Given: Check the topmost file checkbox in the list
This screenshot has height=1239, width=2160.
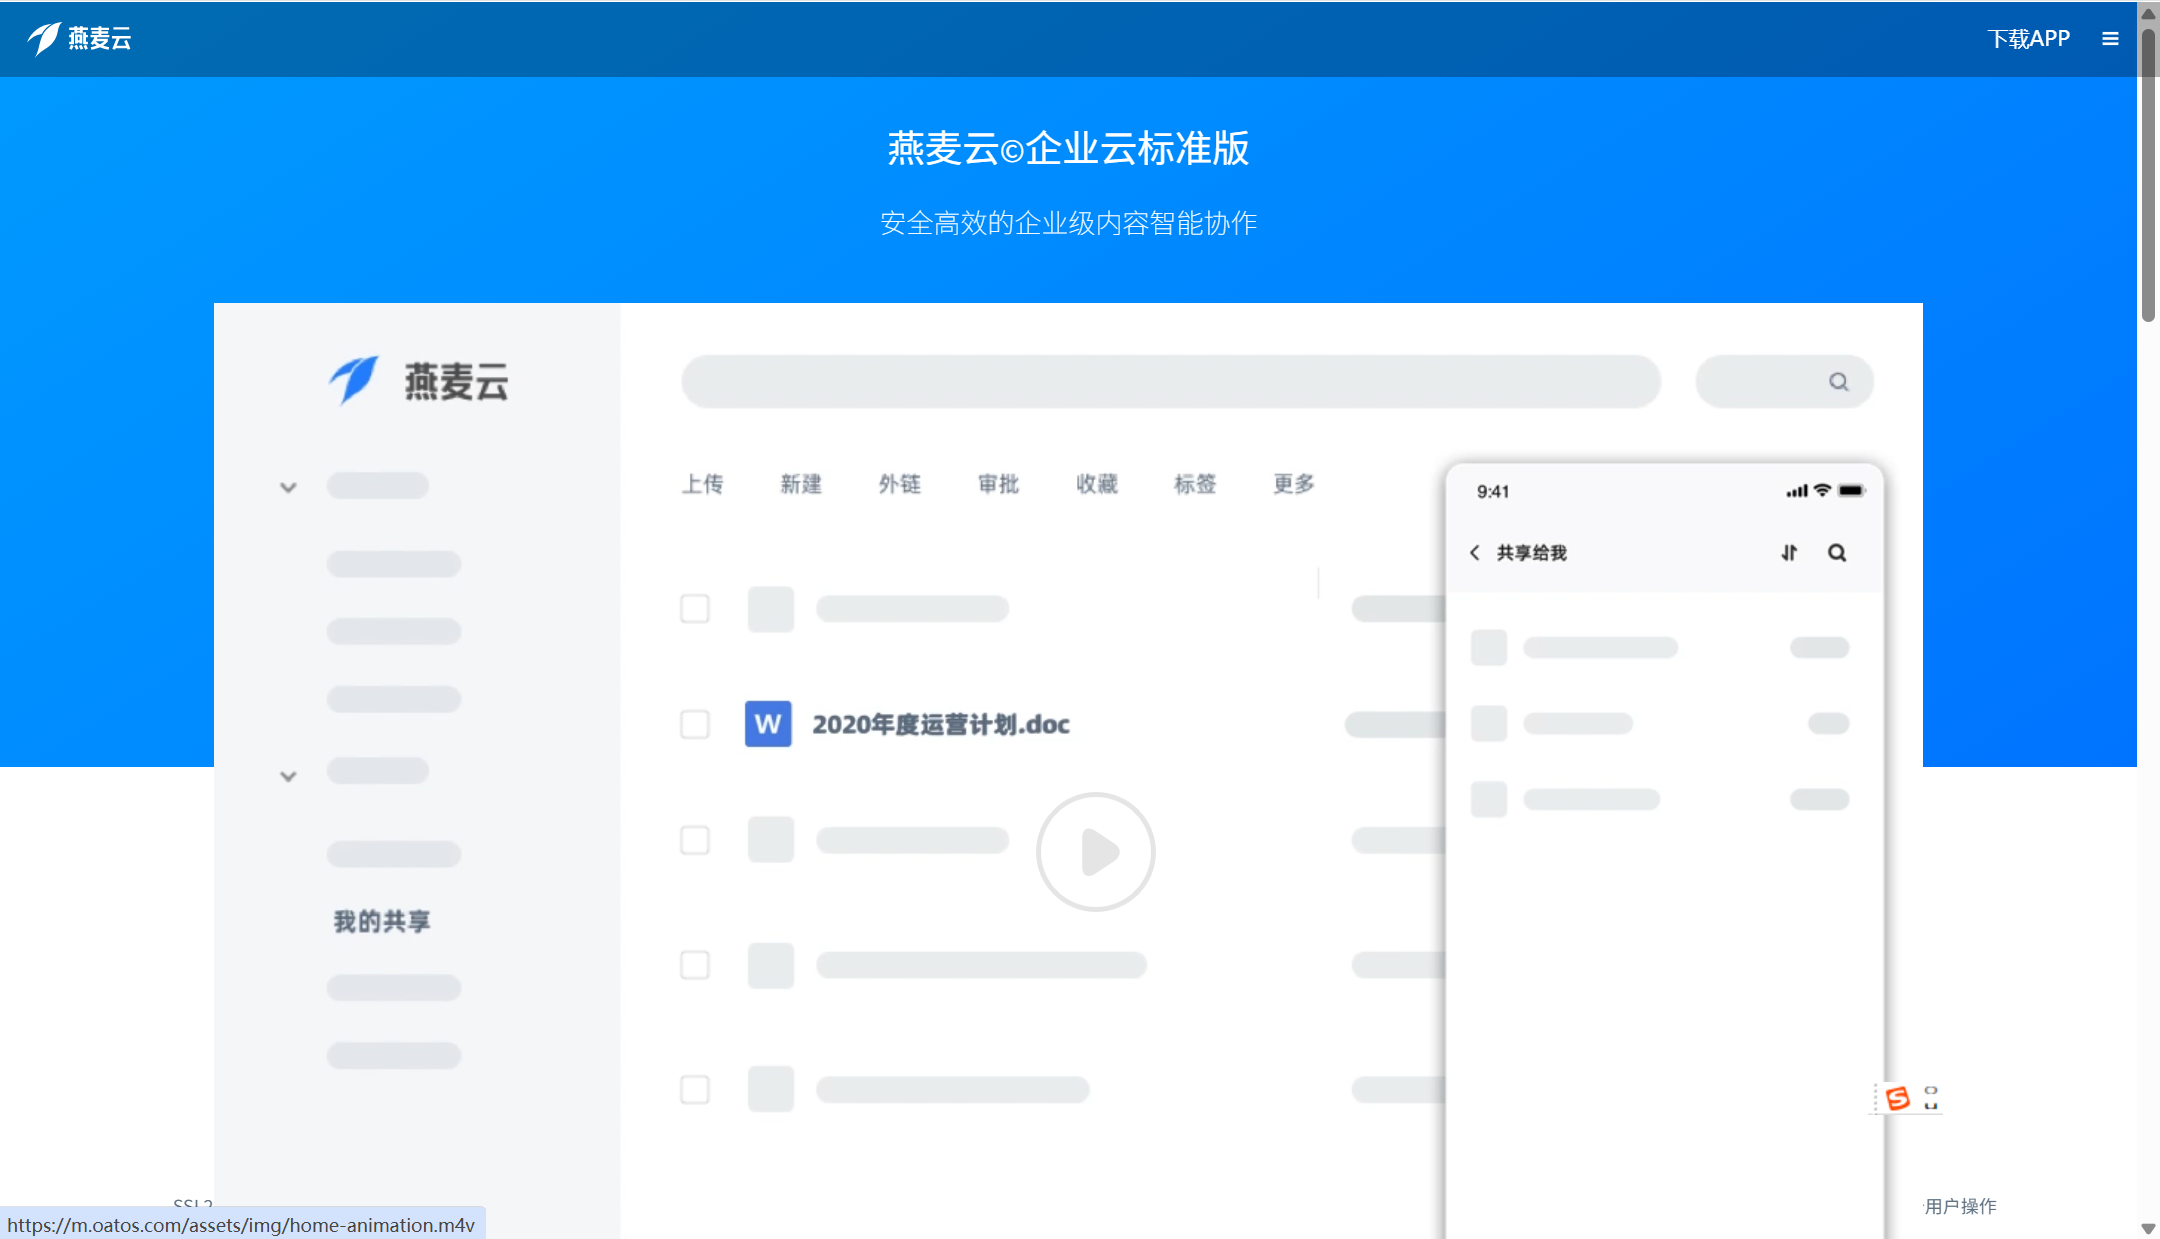Looking at the screenshot, I should (695, 608).
